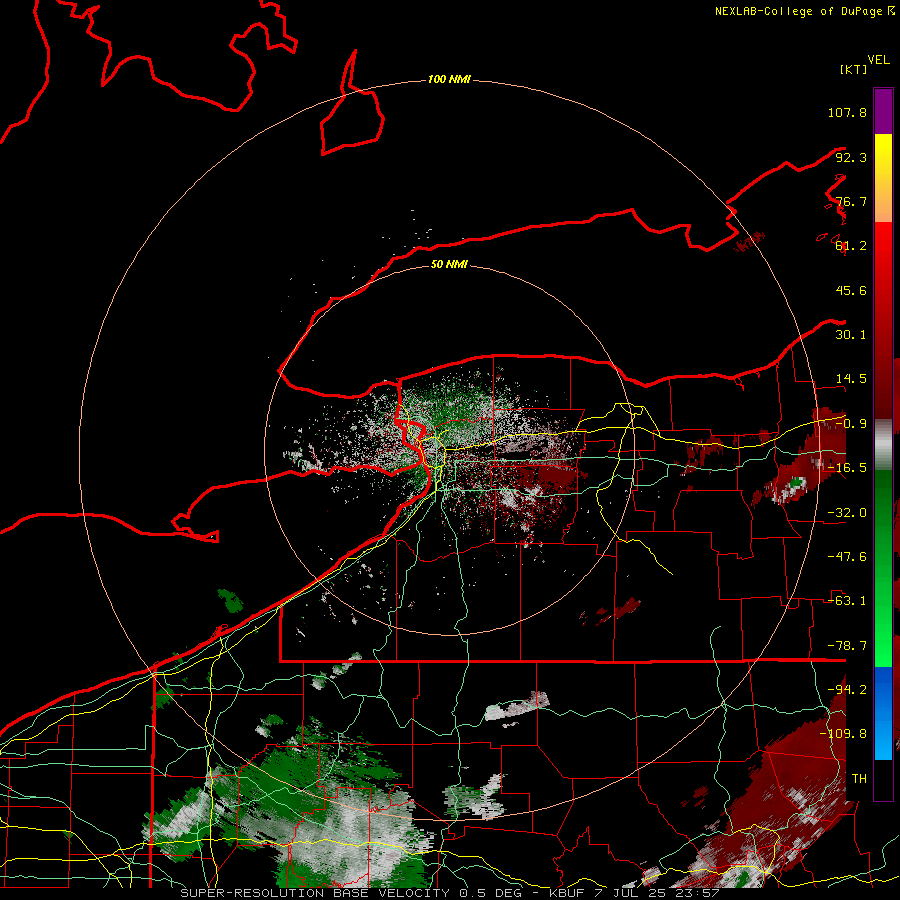
Task: Click the -32.0 velocity scale value
Action: pyautogui.click(x=847, y=513)
